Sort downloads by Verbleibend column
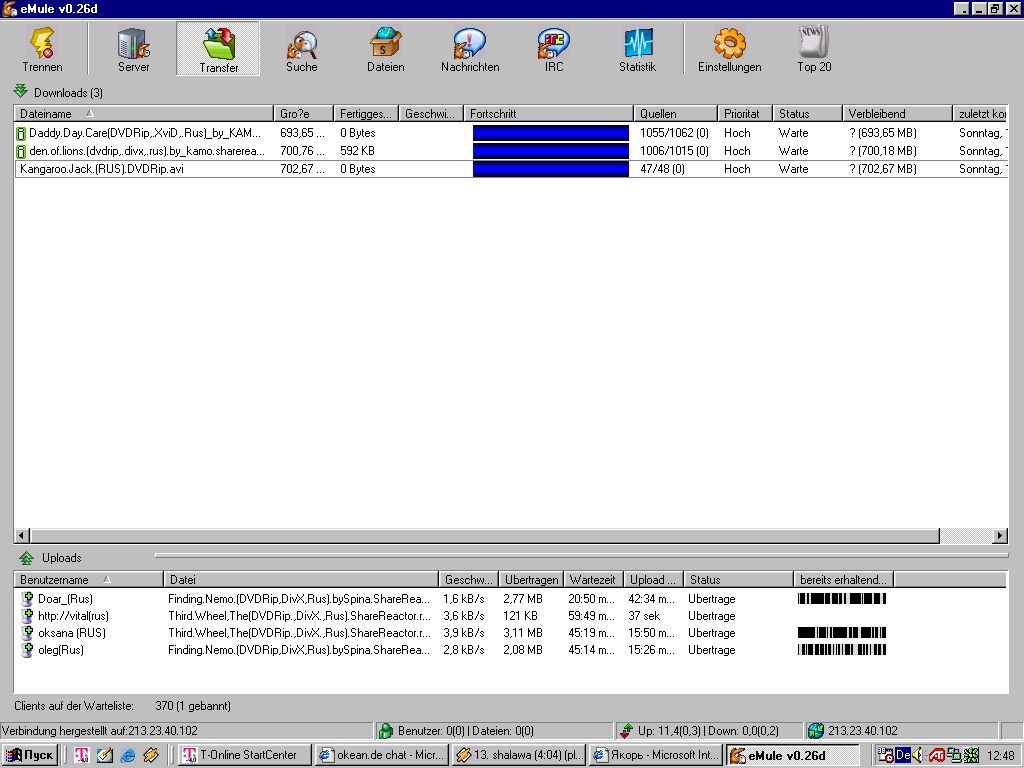This screenshot has height=768, width=1024. coord(897,114)
